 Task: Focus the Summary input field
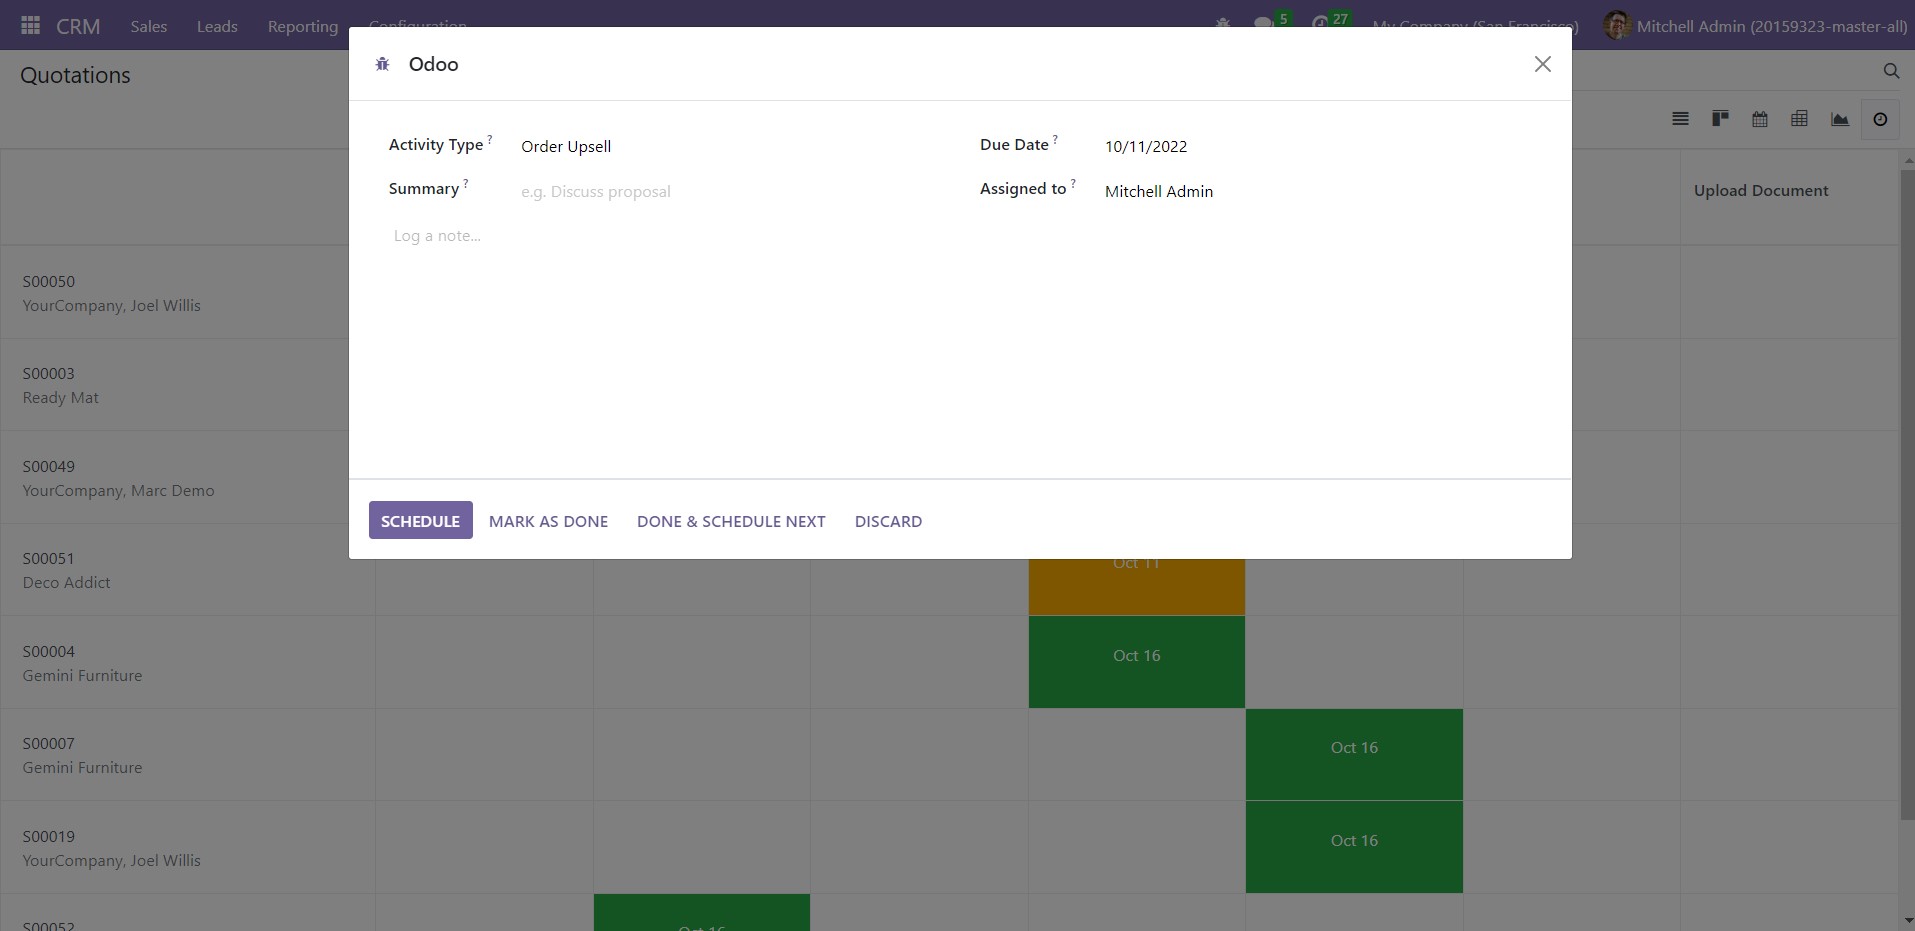[730, 191]
